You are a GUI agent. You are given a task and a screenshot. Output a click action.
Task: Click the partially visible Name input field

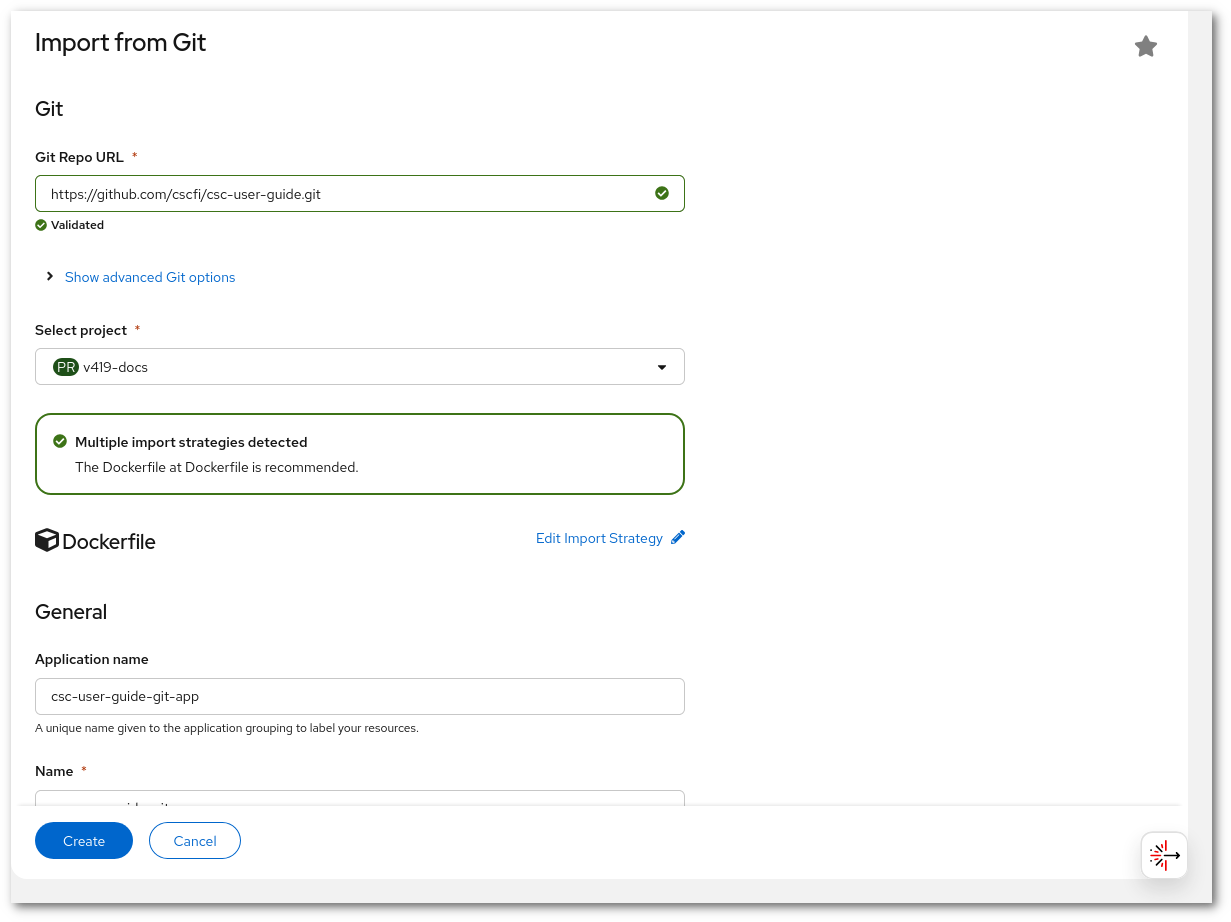(x=360, y=798)
